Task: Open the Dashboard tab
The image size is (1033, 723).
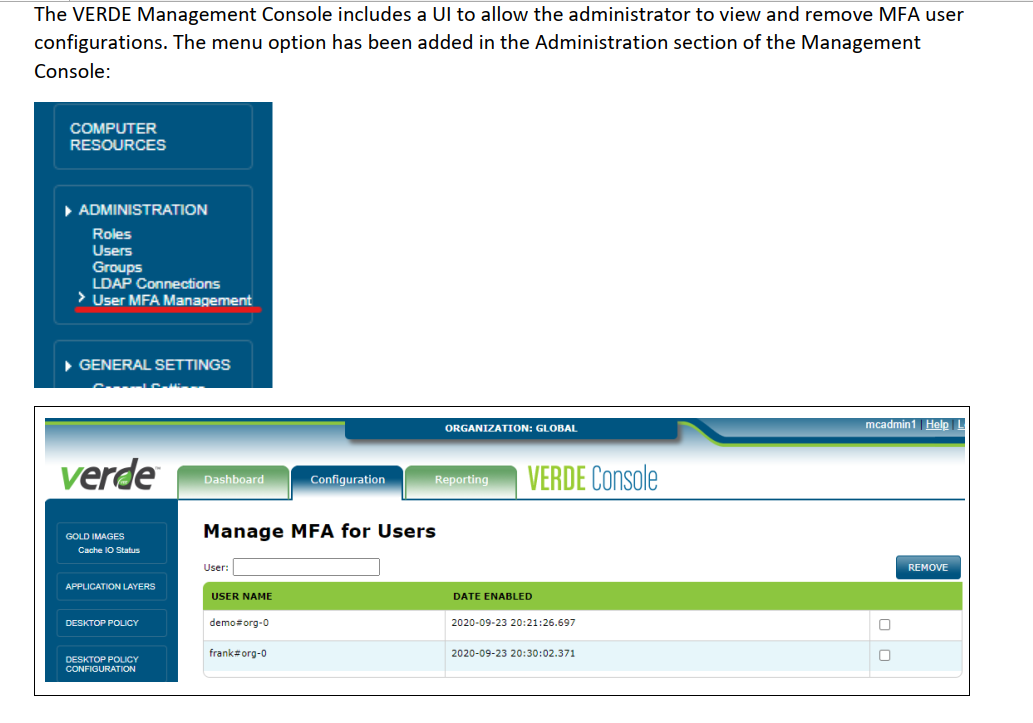Action: pos(233,480)
